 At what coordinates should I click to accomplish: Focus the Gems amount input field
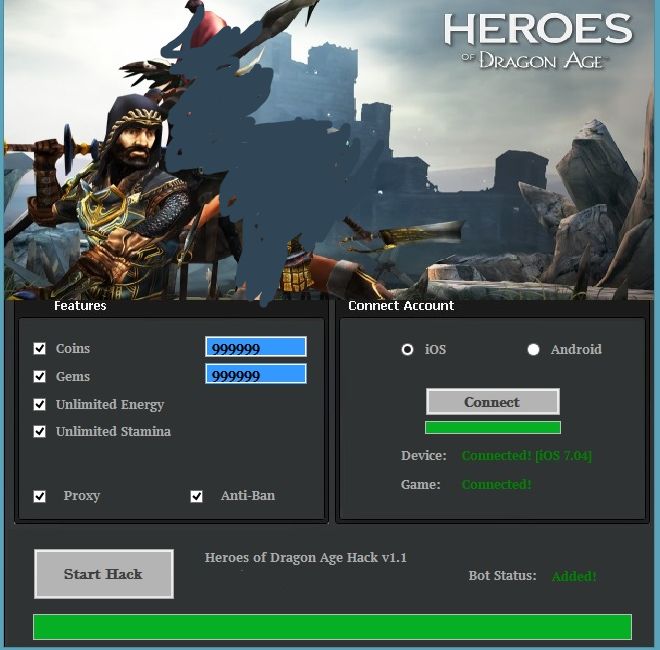coord(256,374)
